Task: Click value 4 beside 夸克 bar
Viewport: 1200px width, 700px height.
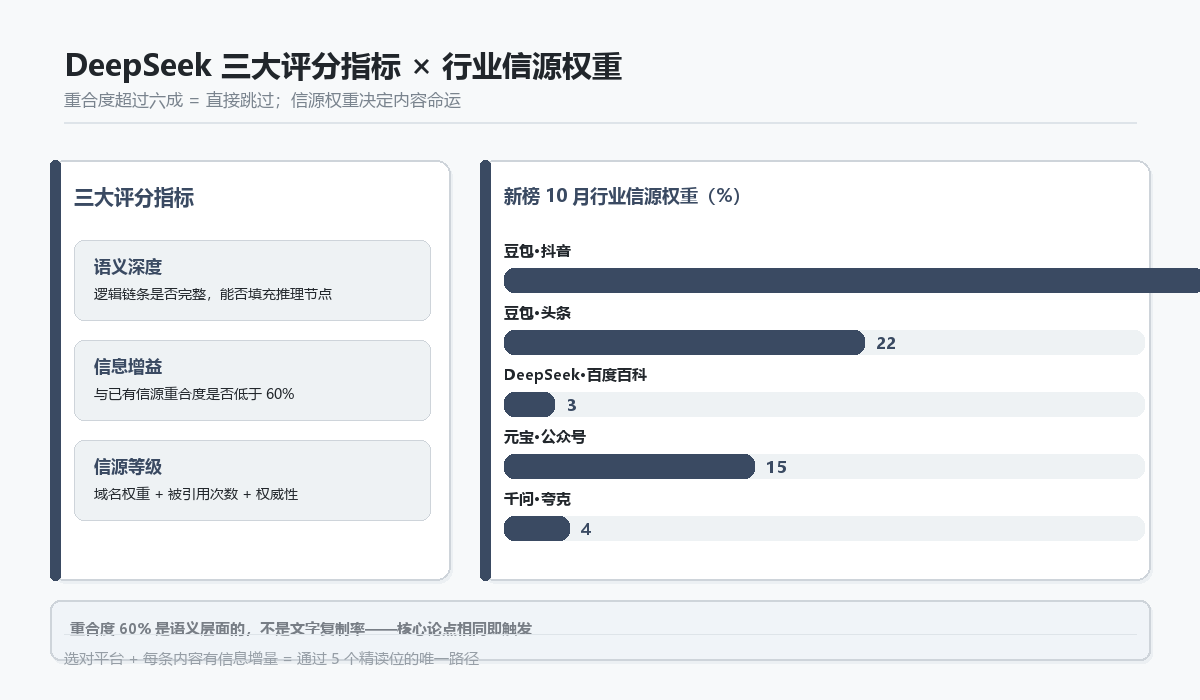Action: pos(586,529)
